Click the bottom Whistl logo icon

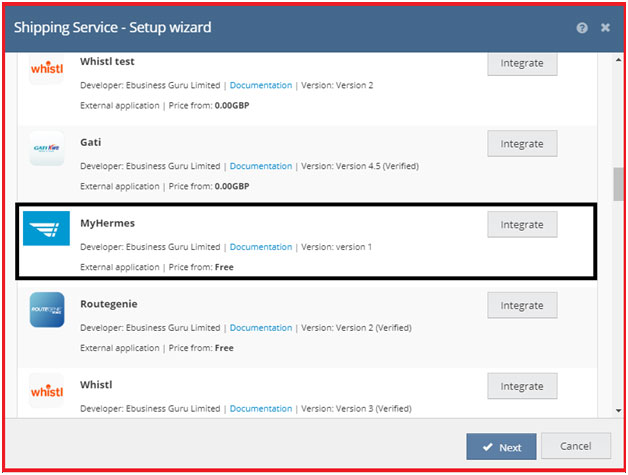pyautogui.click(x=47, y=391)
